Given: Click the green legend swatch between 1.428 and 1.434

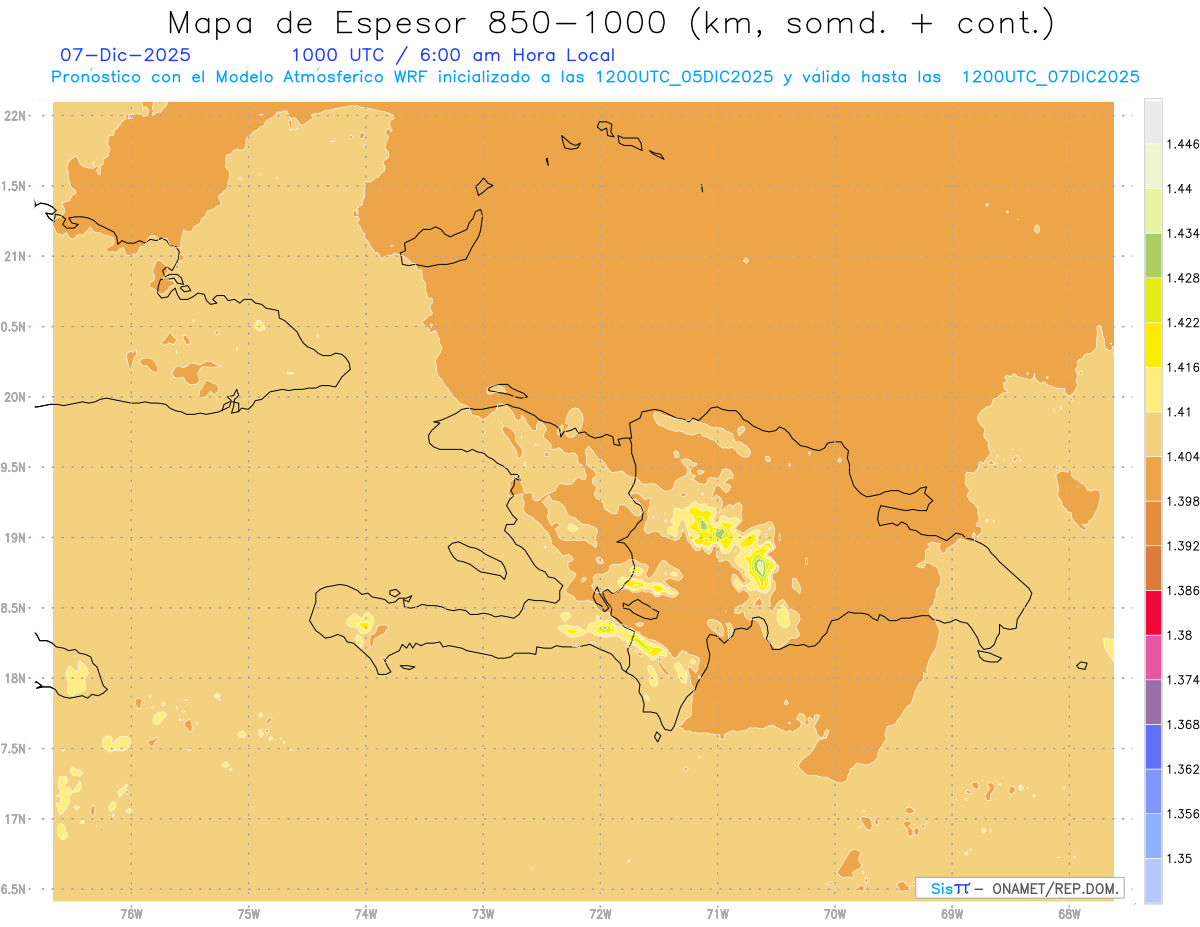Looking at the screenshot, I should [x=1153, y=255].
